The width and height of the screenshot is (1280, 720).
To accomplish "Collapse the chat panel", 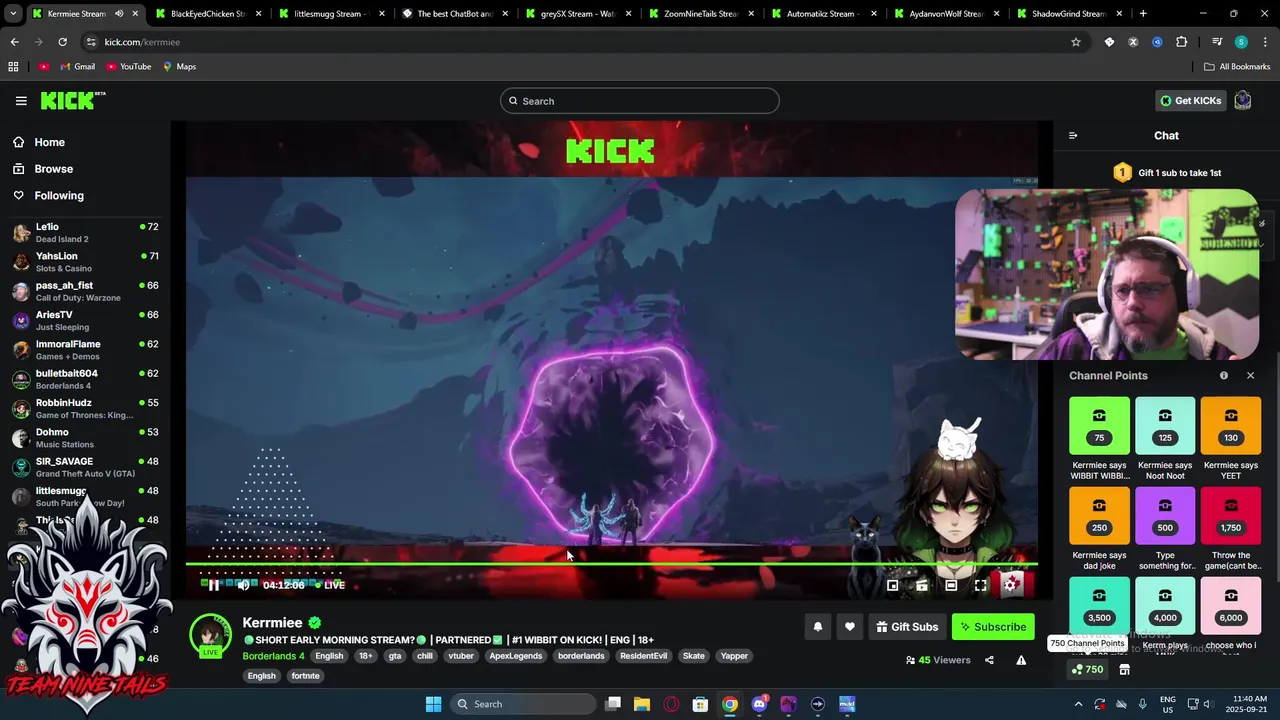I will (1073, 135).
